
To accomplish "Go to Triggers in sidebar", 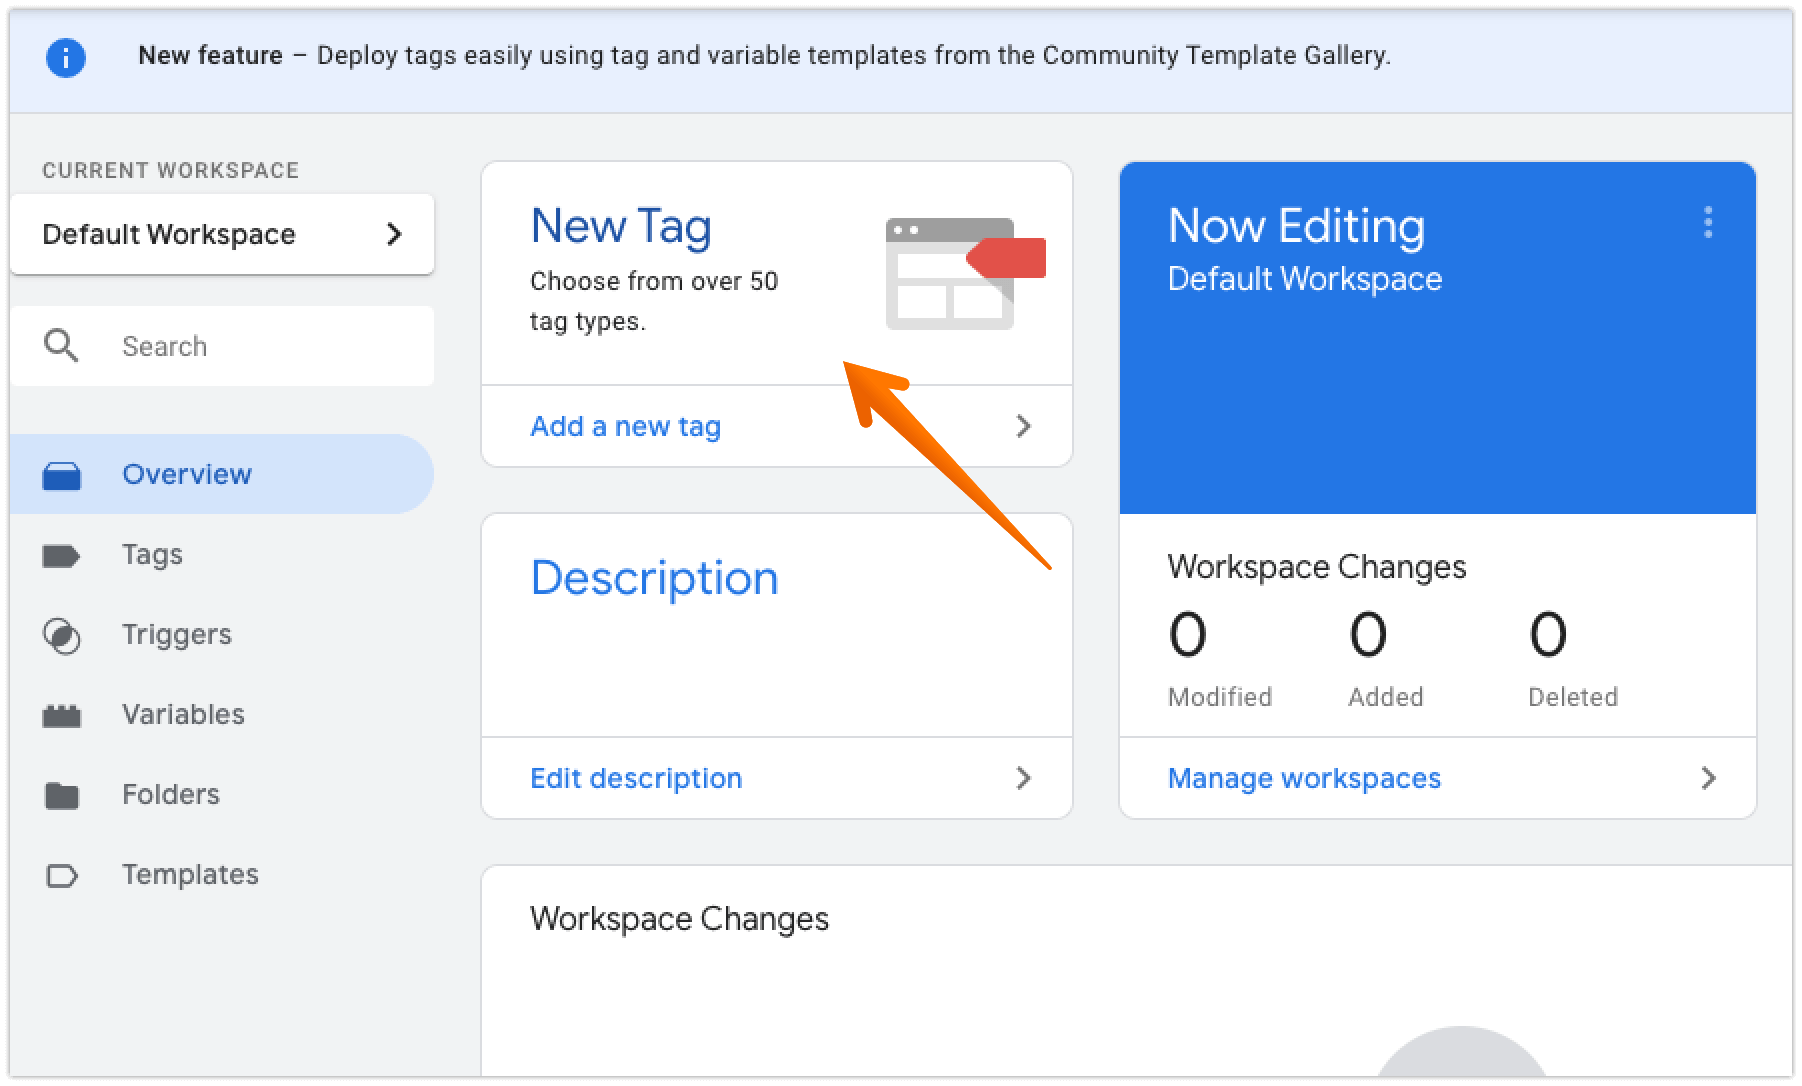I will (222, 635).
